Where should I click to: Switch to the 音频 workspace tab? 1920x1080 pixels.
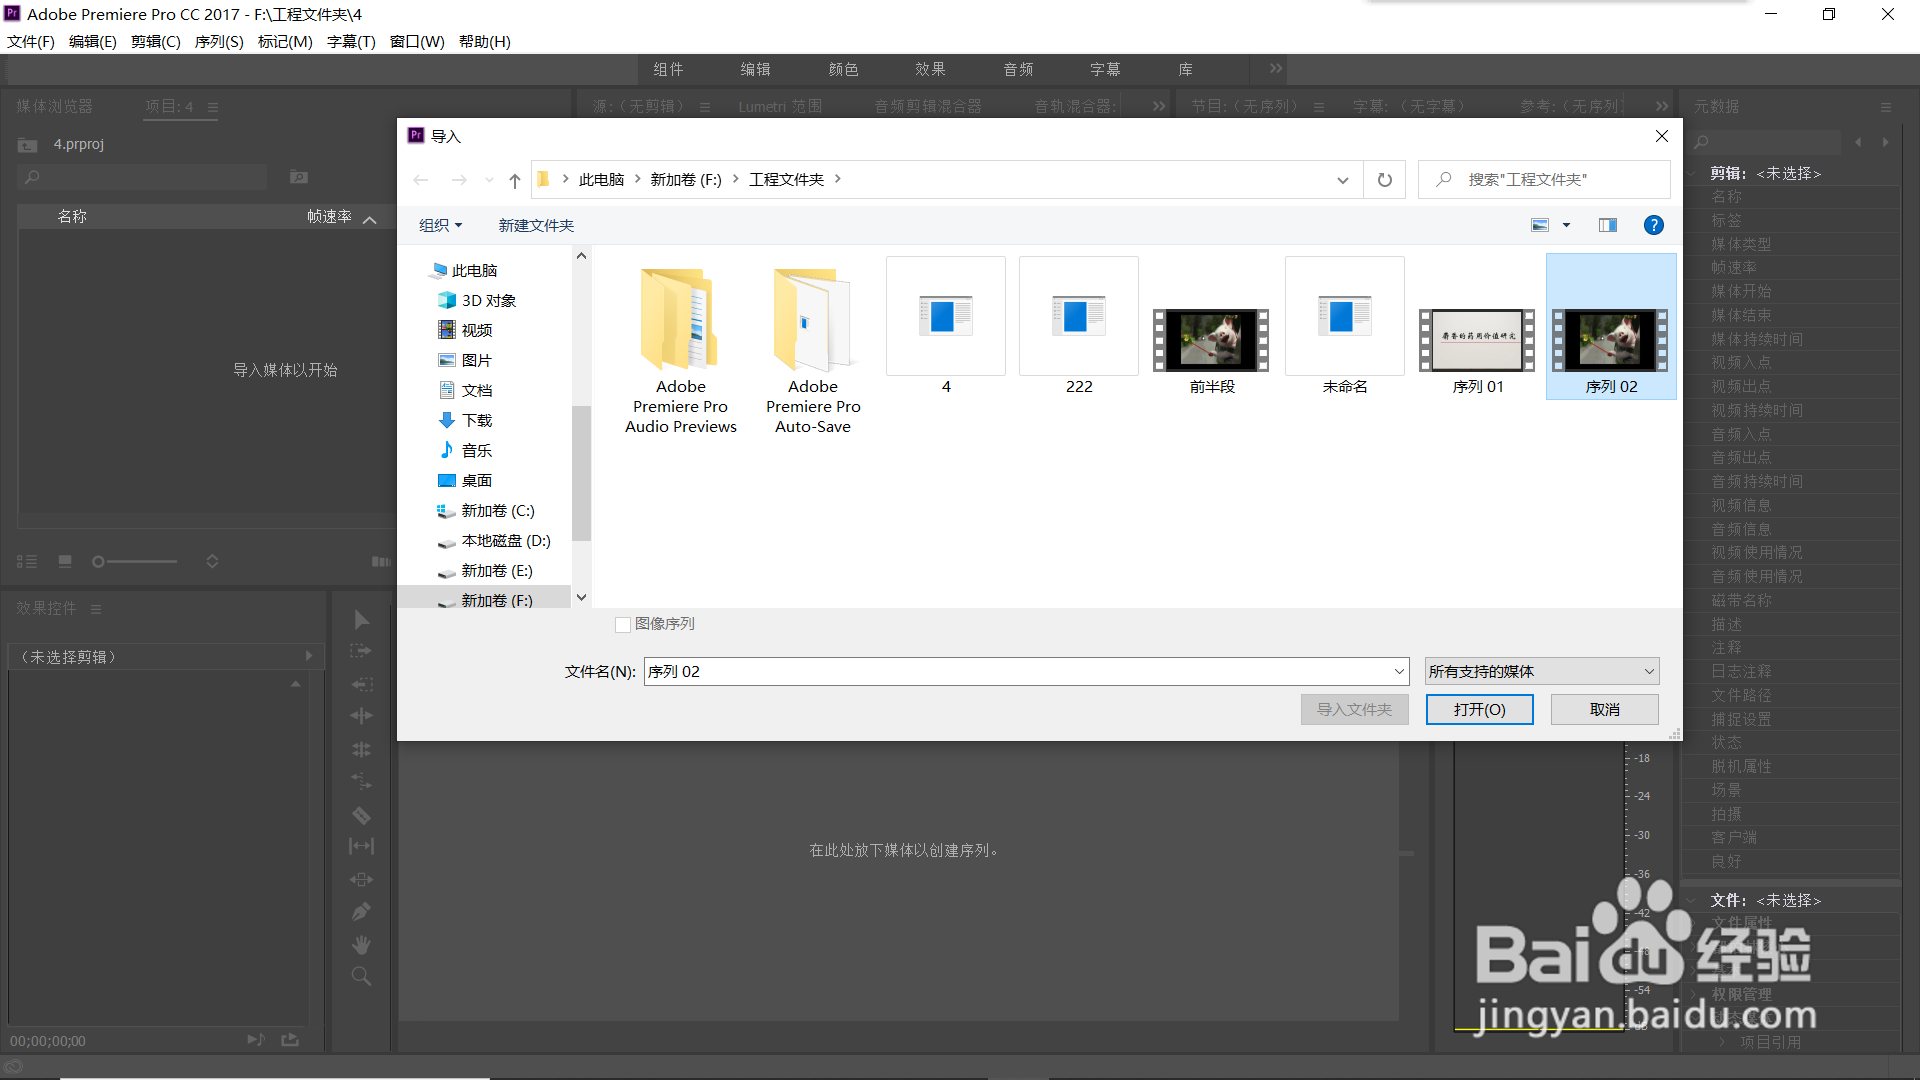pyautogui.click(x=1019, y=69)
